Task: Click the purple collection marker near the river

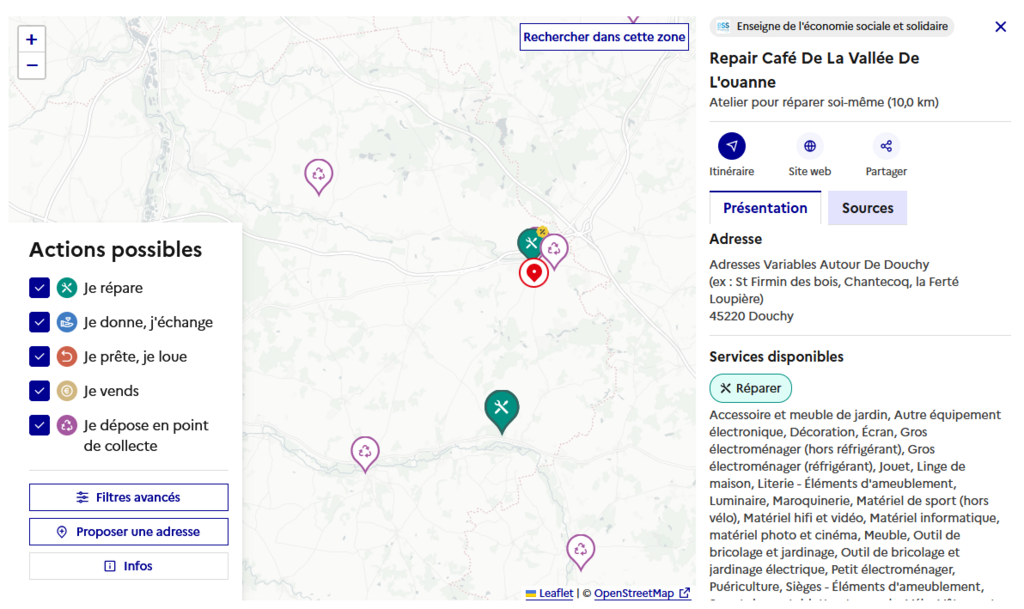Action: coord(365,452)
